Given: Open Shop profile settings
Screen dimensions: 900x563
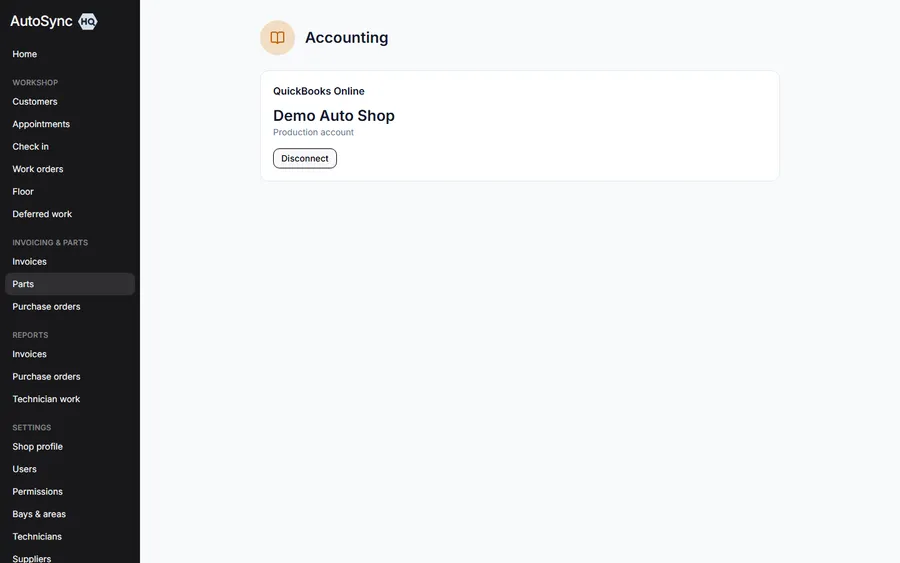Looking at the screenshot, I should click(x=37, y=446).
